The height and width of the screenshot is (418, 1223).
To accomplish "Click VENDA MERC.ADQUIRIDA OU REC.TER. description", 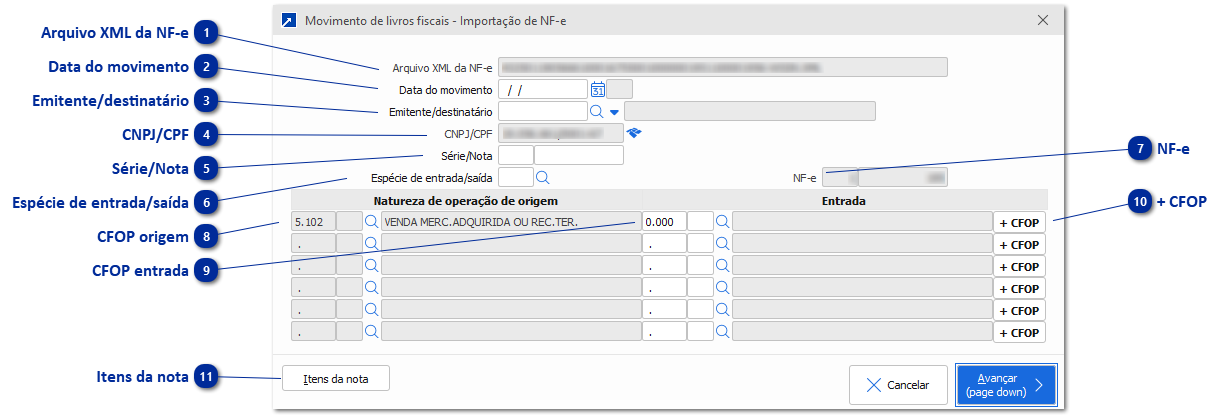I will click(x=512, y=221).
